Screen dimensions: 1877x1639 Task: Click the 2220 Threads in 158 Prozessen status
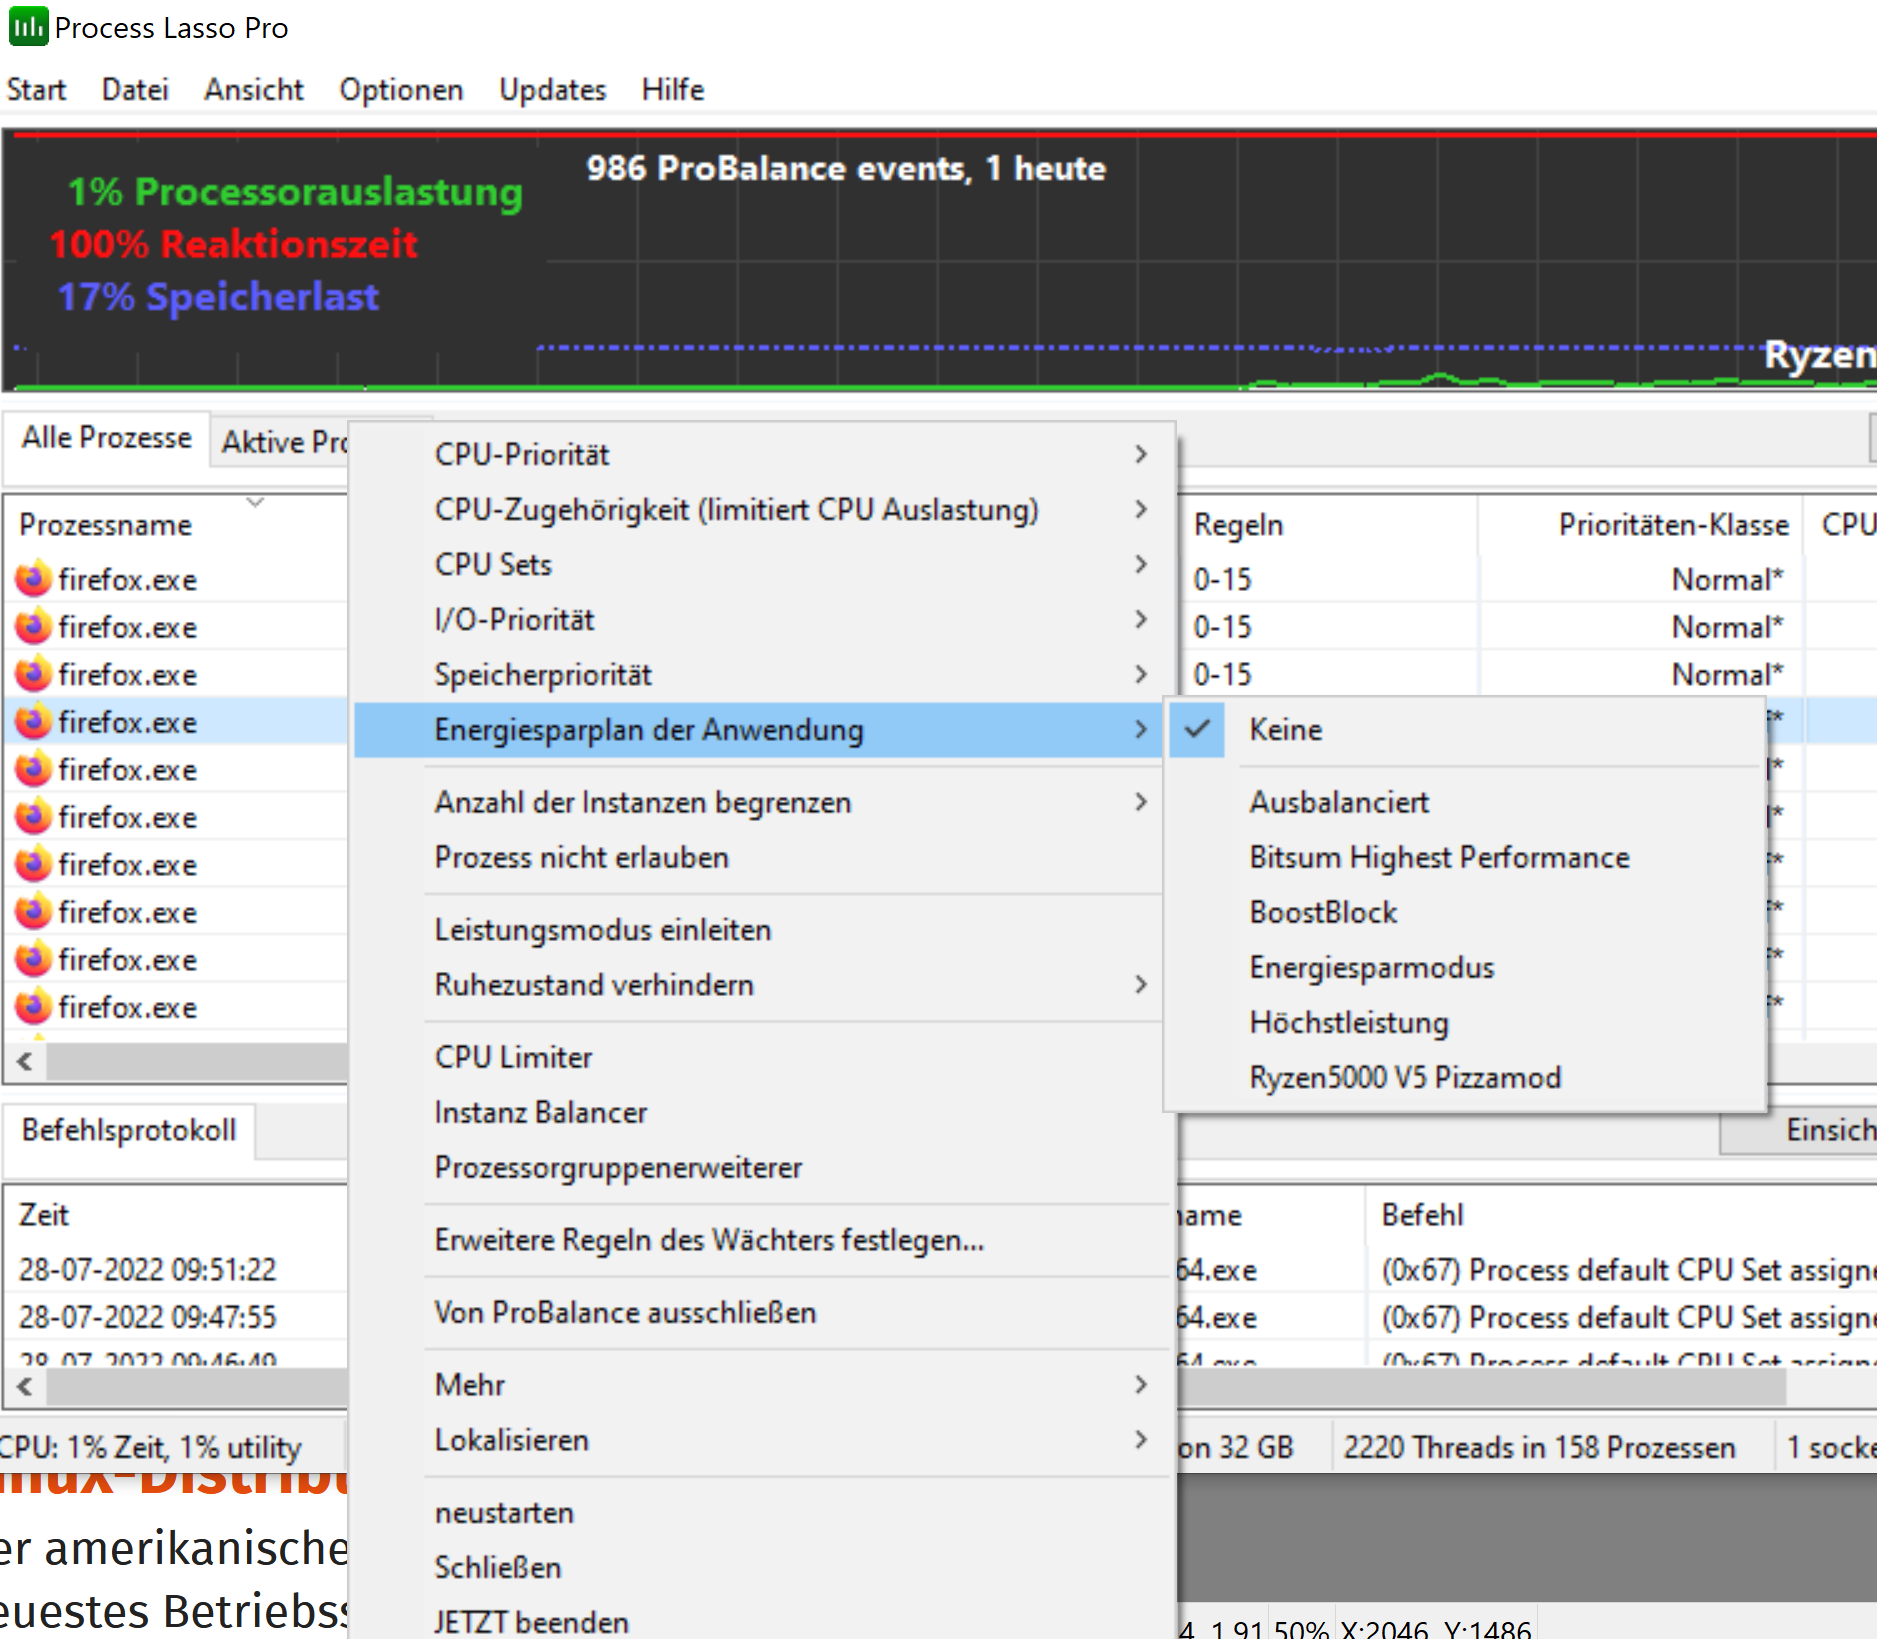click(x=1539, y=1447)
